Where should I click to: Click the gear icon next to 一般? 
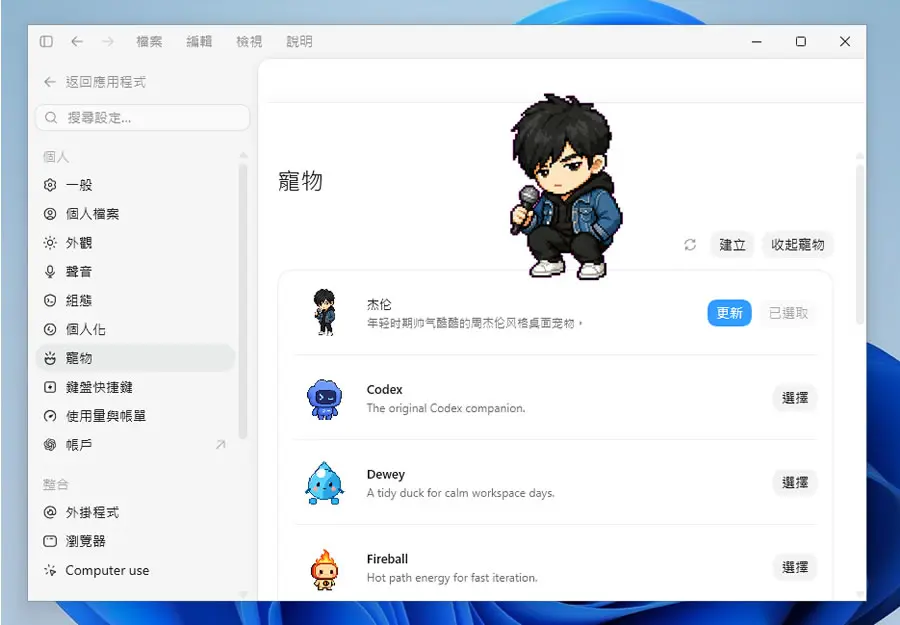[50, 185]
